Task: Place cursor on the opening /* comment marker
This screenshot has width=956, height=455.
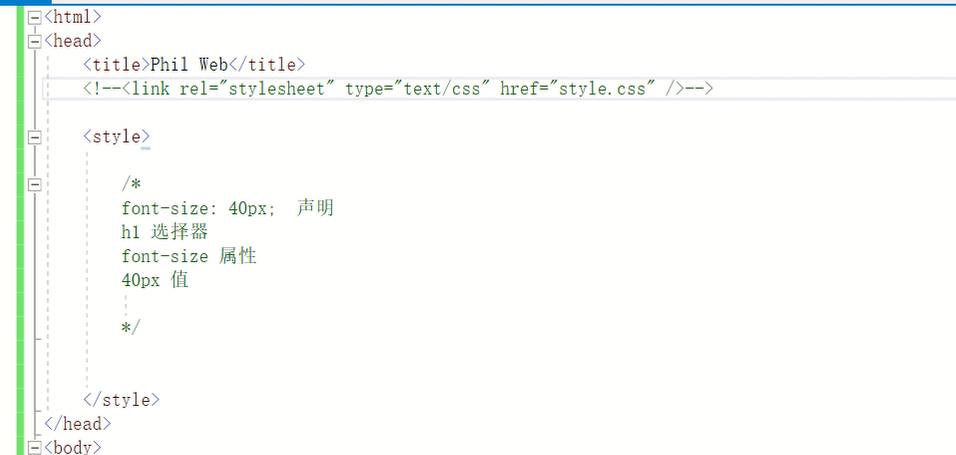Action: 131,184
